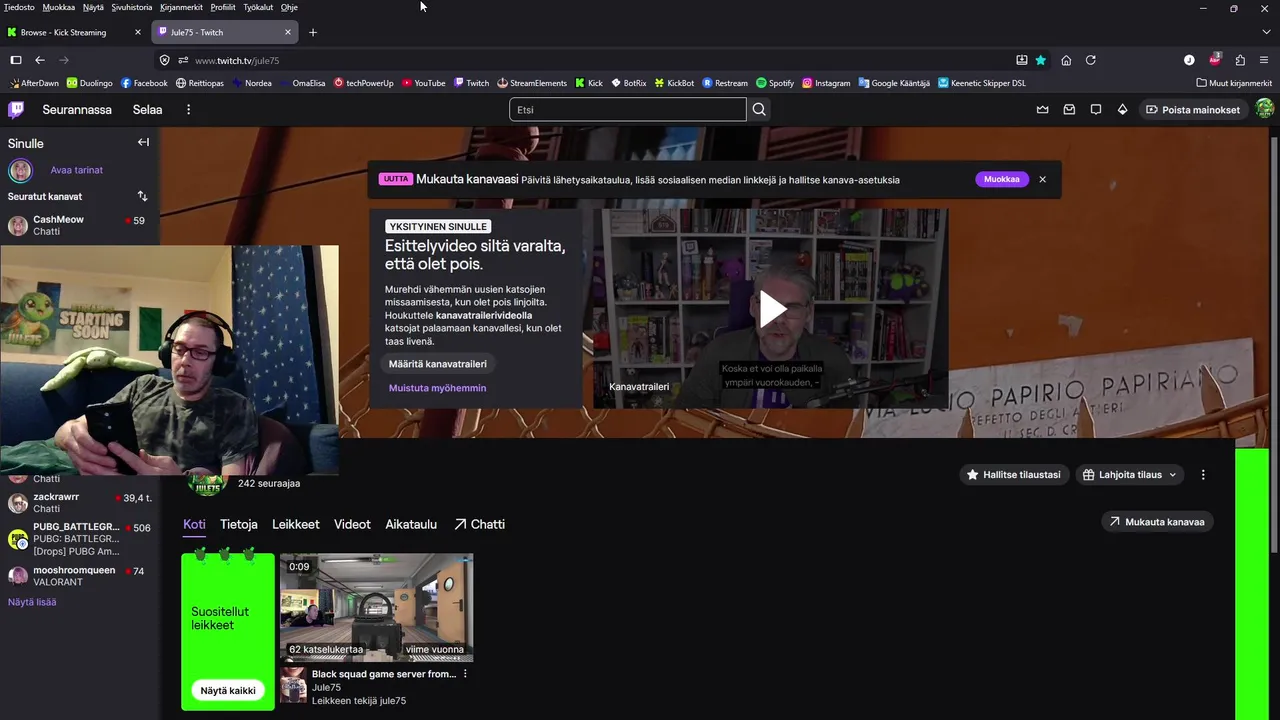Expand followed channels with Näytä lisää
The height and width of the screenshot is (720, 1280).
tap(32, 602)
